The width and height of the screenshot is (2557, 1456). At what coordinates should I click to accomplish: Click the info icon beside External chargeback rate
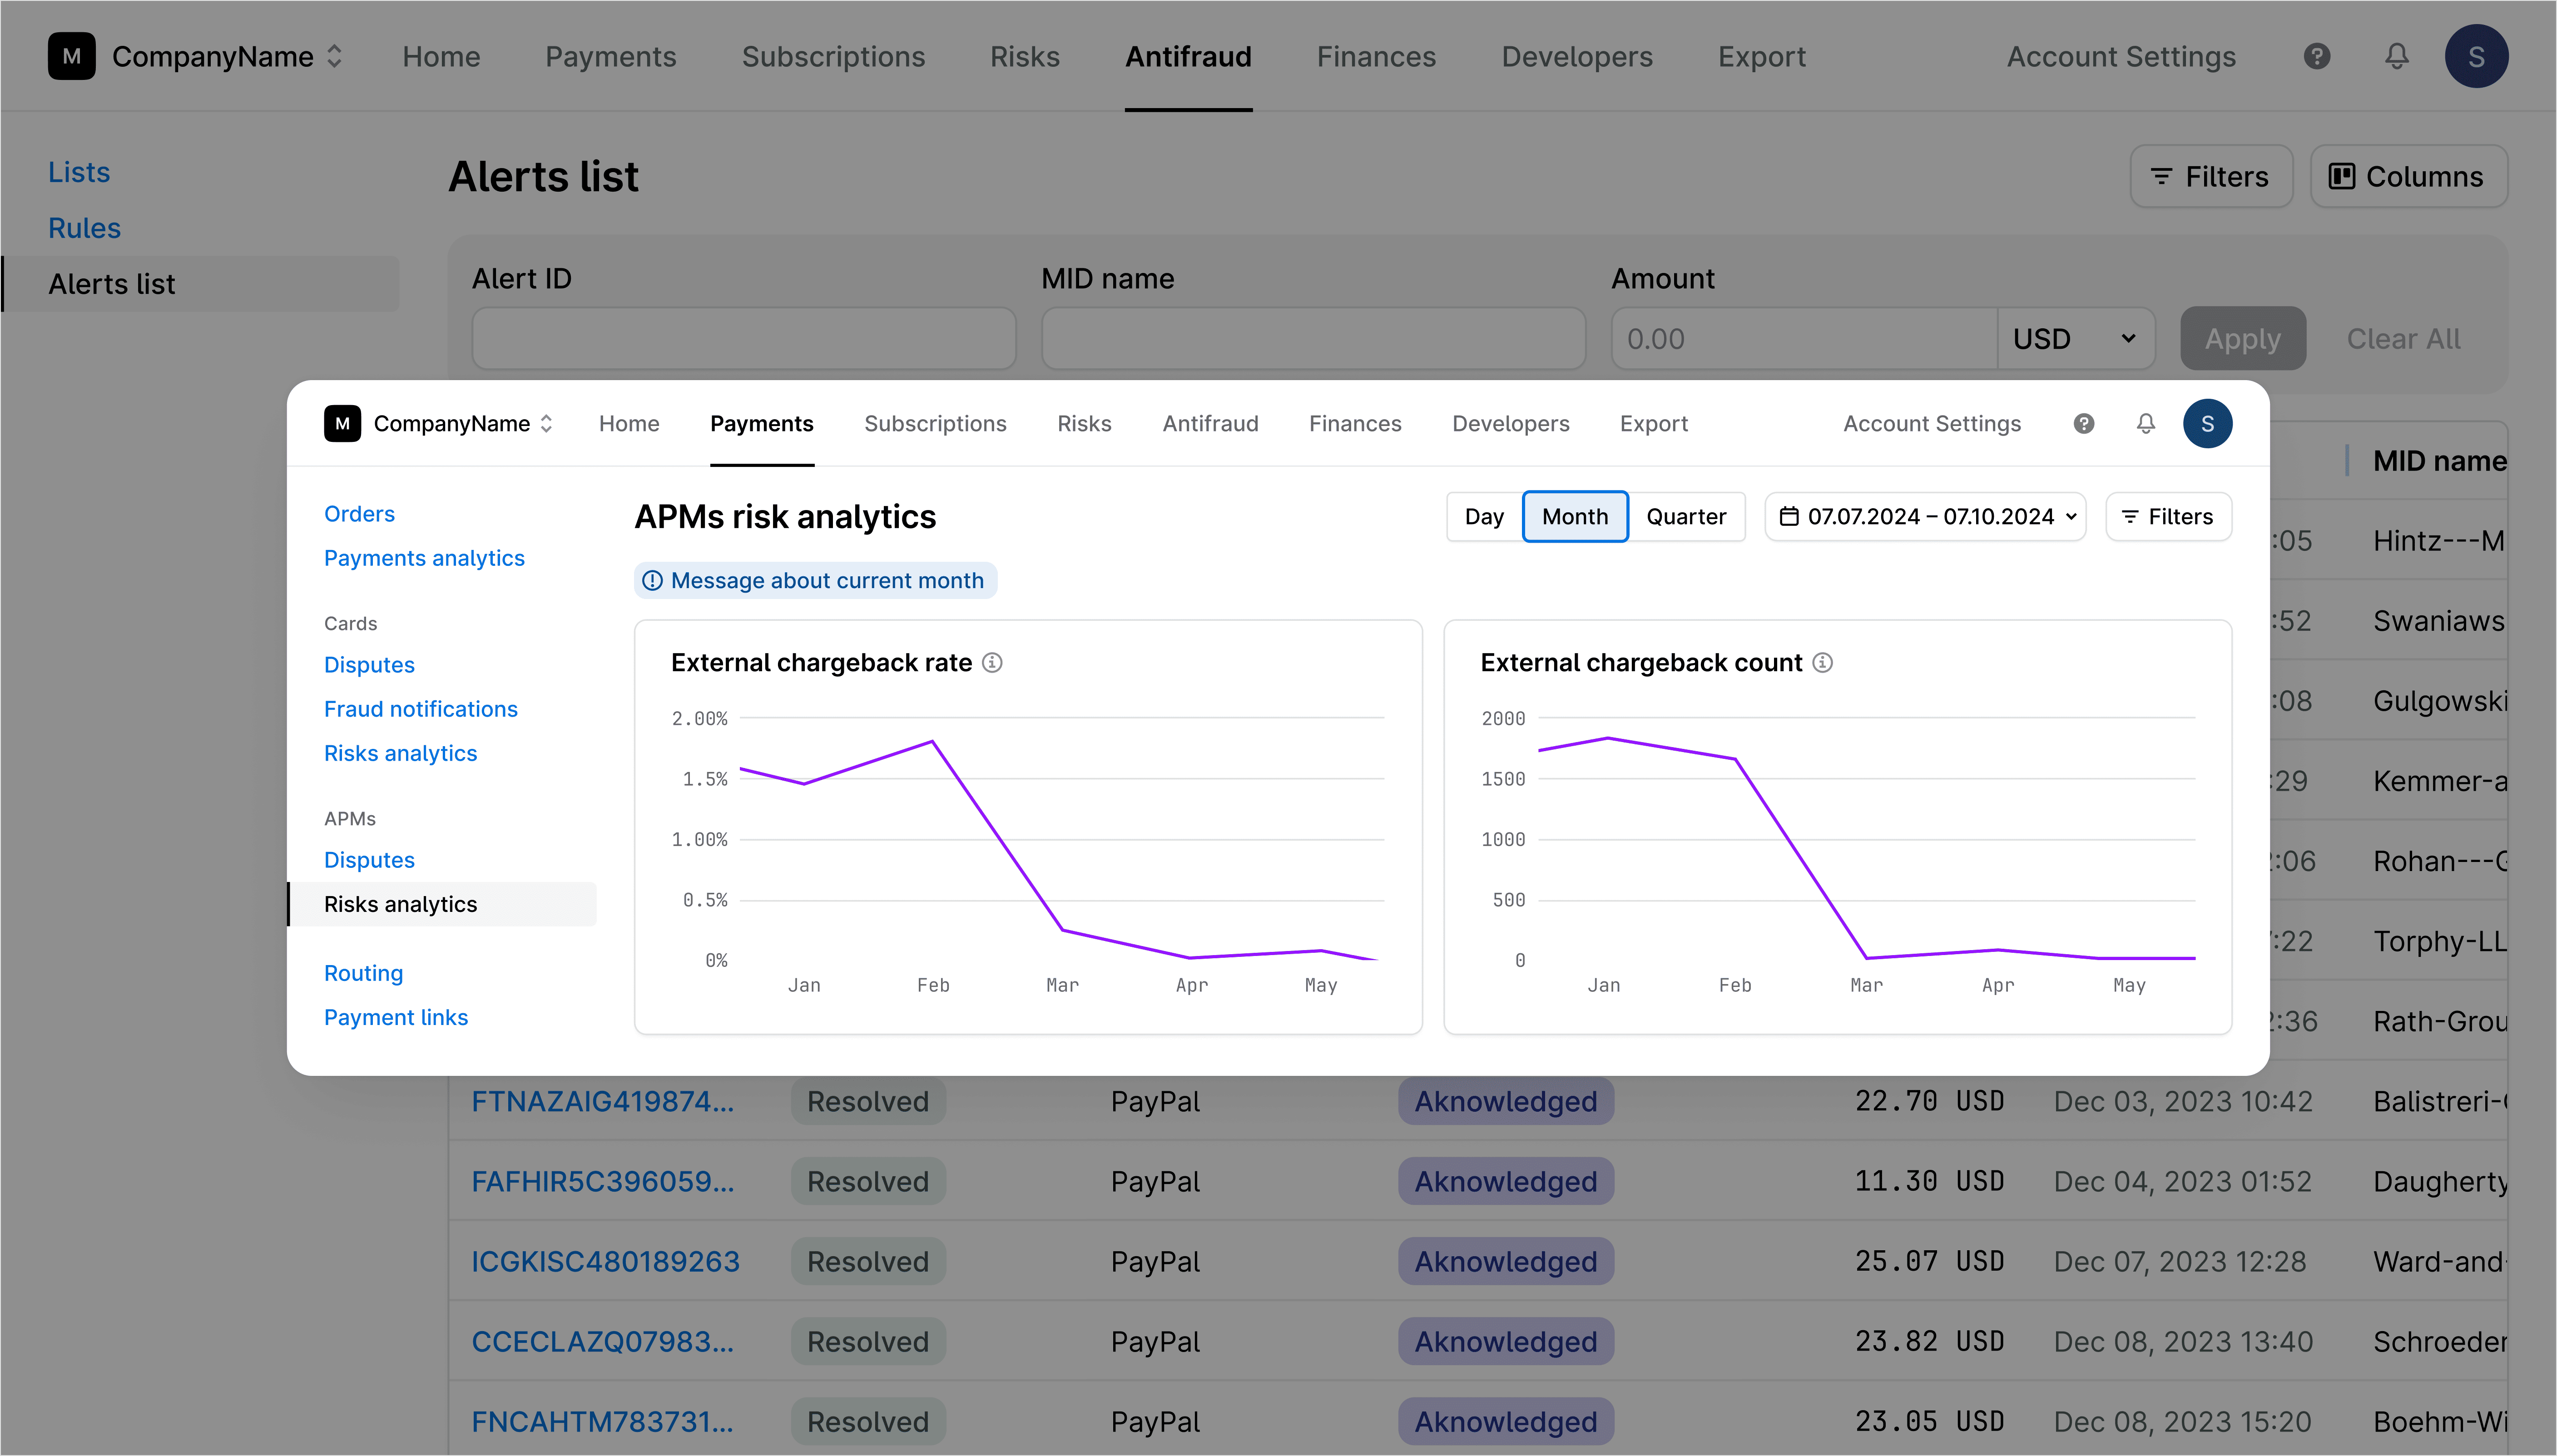point(992,662)
